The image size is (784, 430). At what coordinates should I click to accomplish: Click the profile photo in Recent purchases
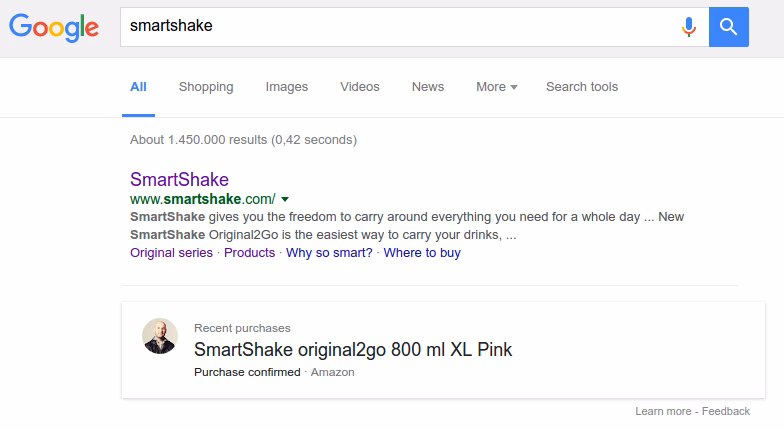tap(160, 337)
